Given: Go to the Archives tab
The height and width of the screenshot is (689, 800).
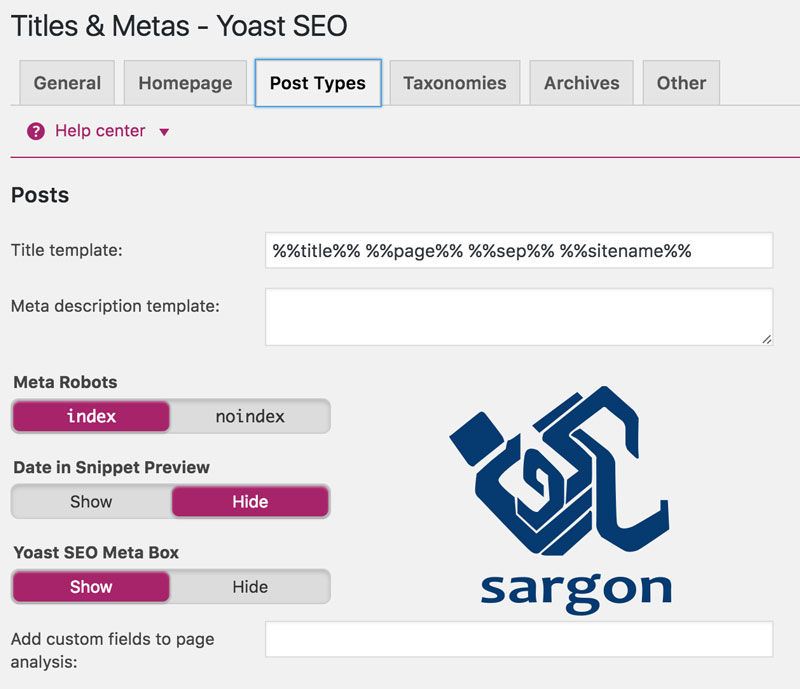Looking at the screenshot, I should coord(582,83).
